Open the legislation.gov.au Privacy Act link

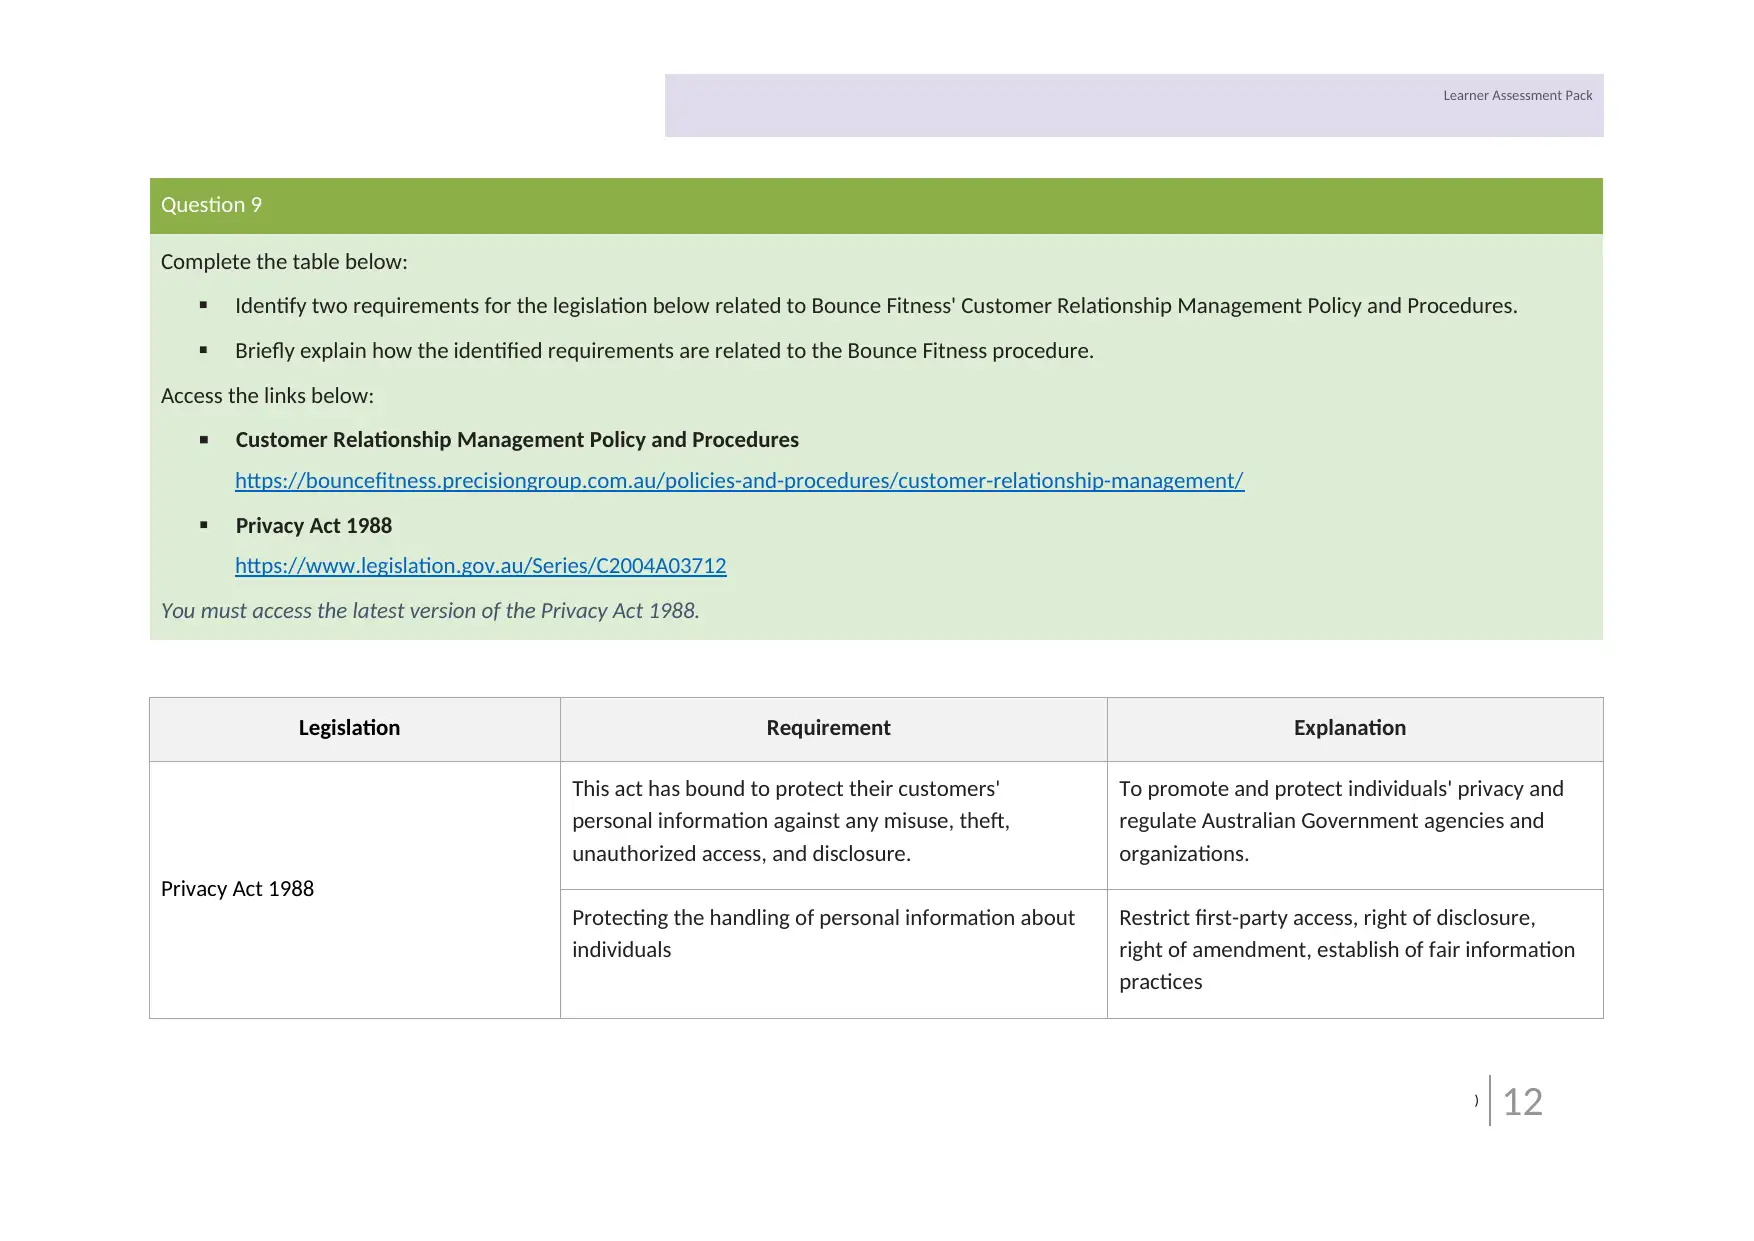tap(481, 566)
